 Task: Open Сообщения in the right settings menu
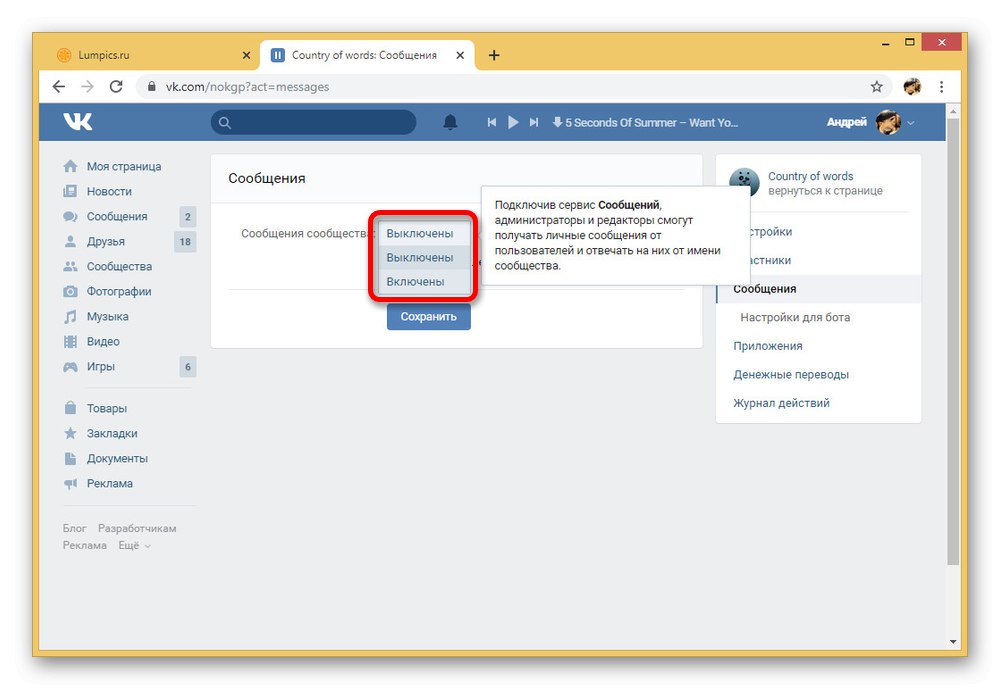click(x=819, y=289)
